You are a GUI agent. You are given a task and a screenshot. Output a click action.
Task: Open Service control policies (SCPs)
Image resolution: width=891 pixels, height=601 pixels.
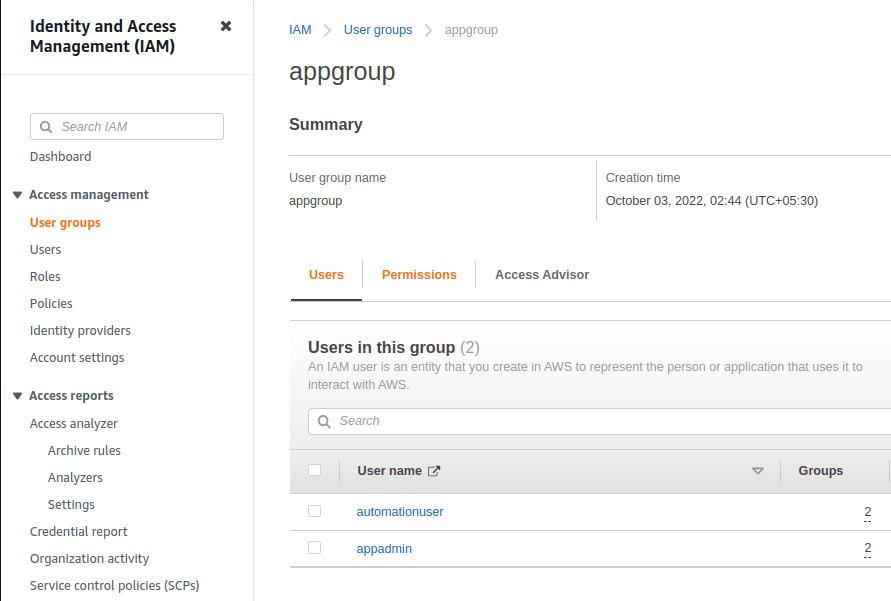point(114,586)
